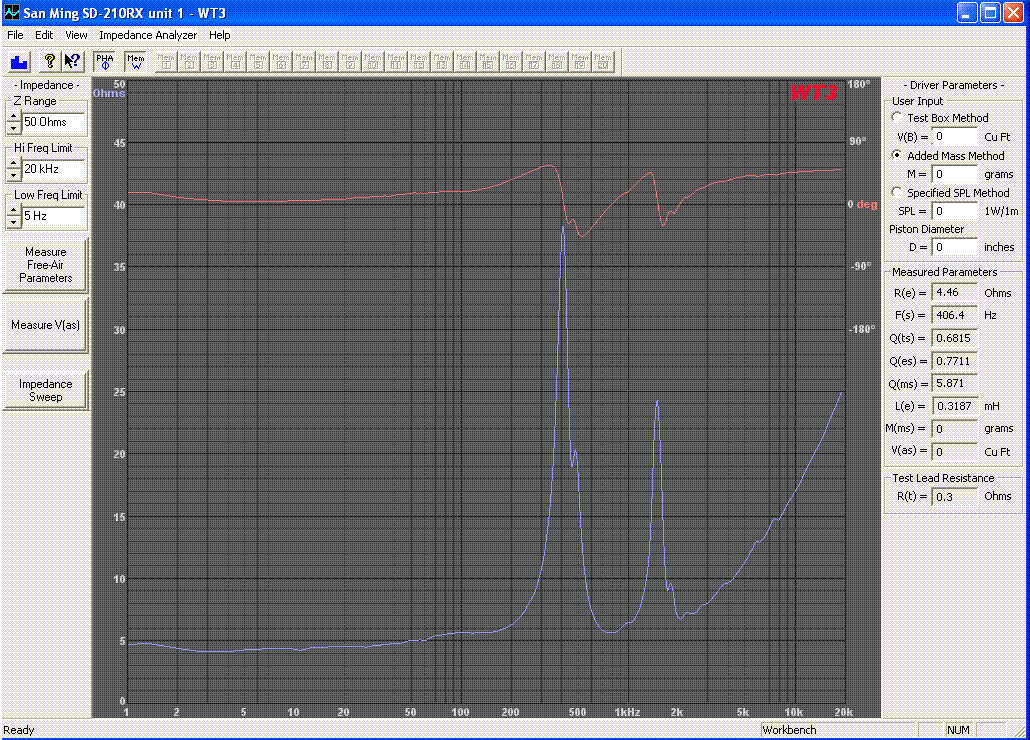Screen dimensions: 1030x740
Task: Click the Q(ts) value 0.6815 field
Action: [x=954, y=338]
